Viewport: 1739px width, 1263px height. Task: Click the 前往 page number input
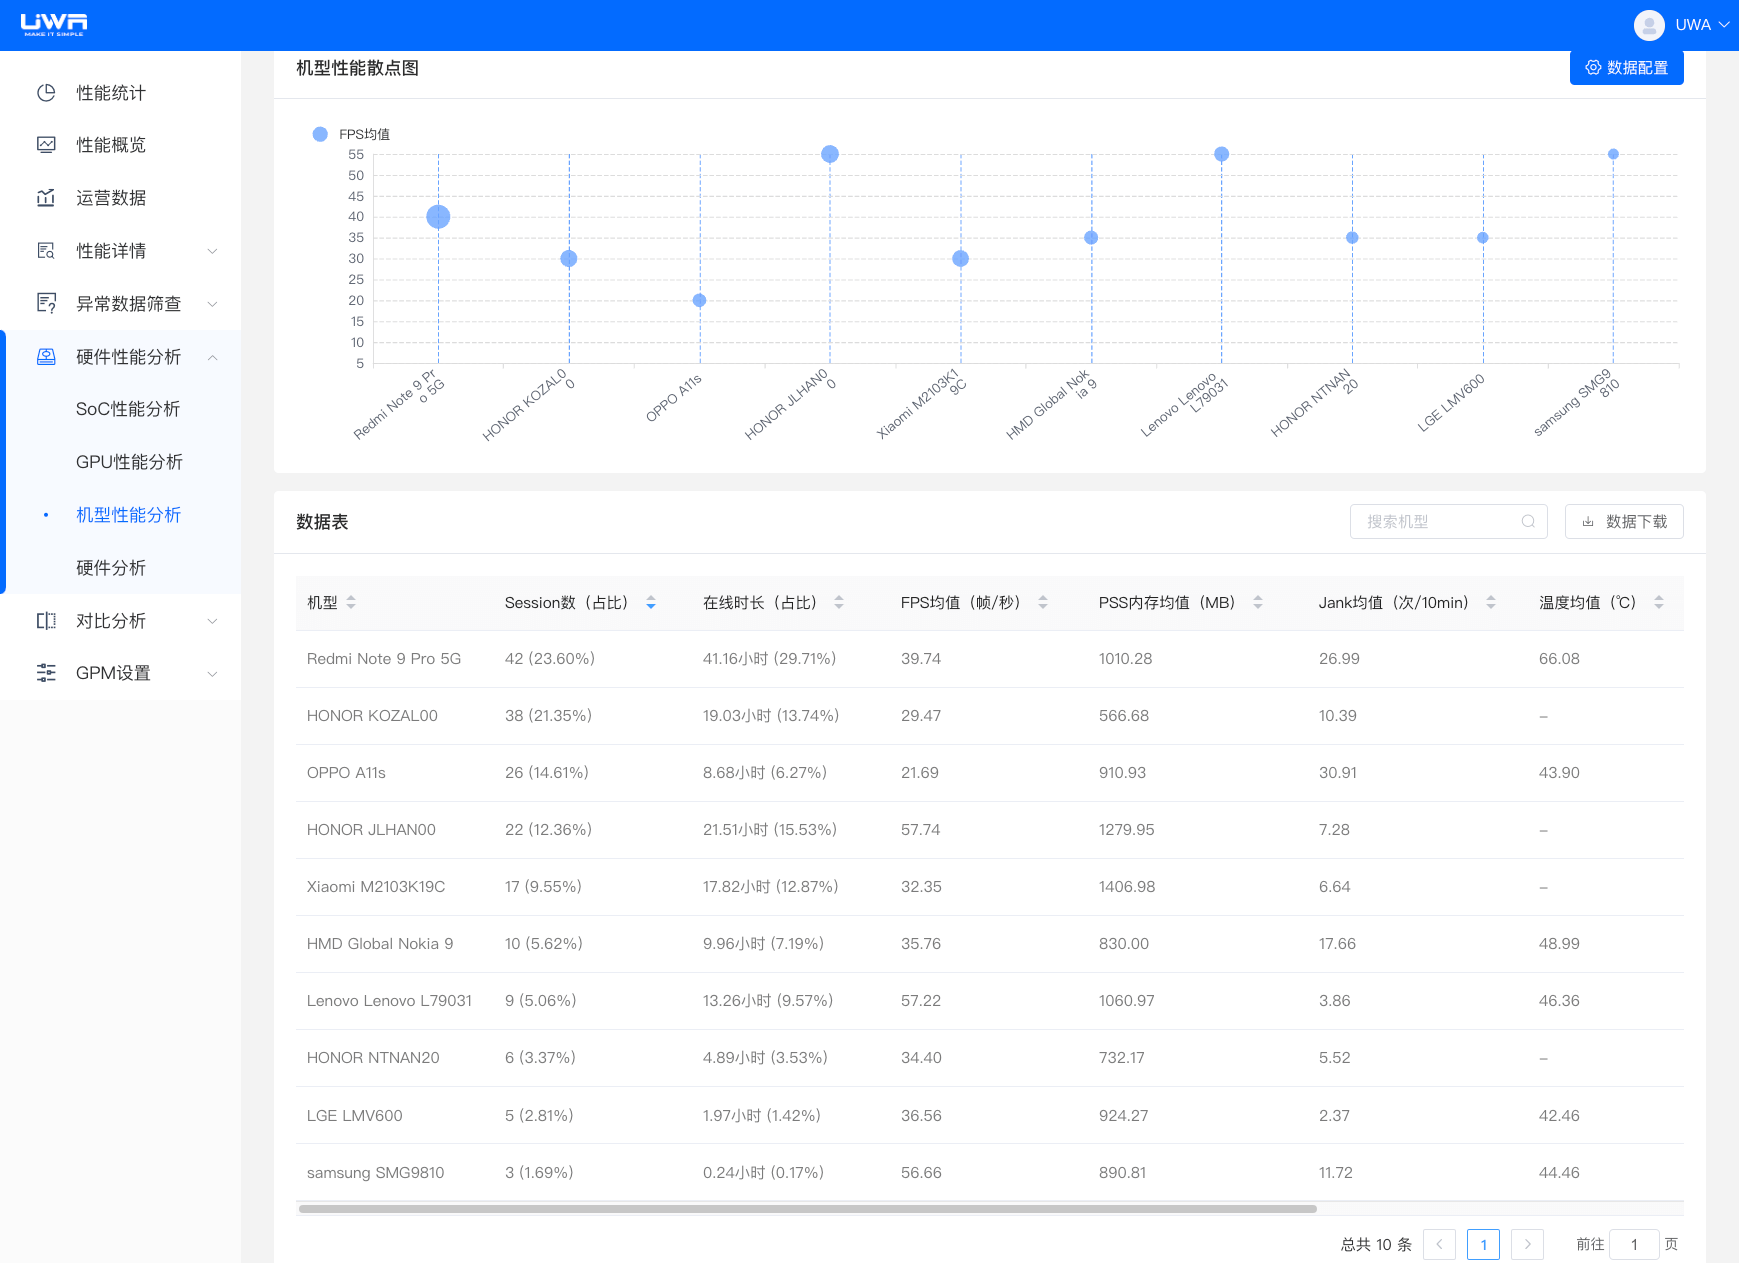[1634, 1244]
